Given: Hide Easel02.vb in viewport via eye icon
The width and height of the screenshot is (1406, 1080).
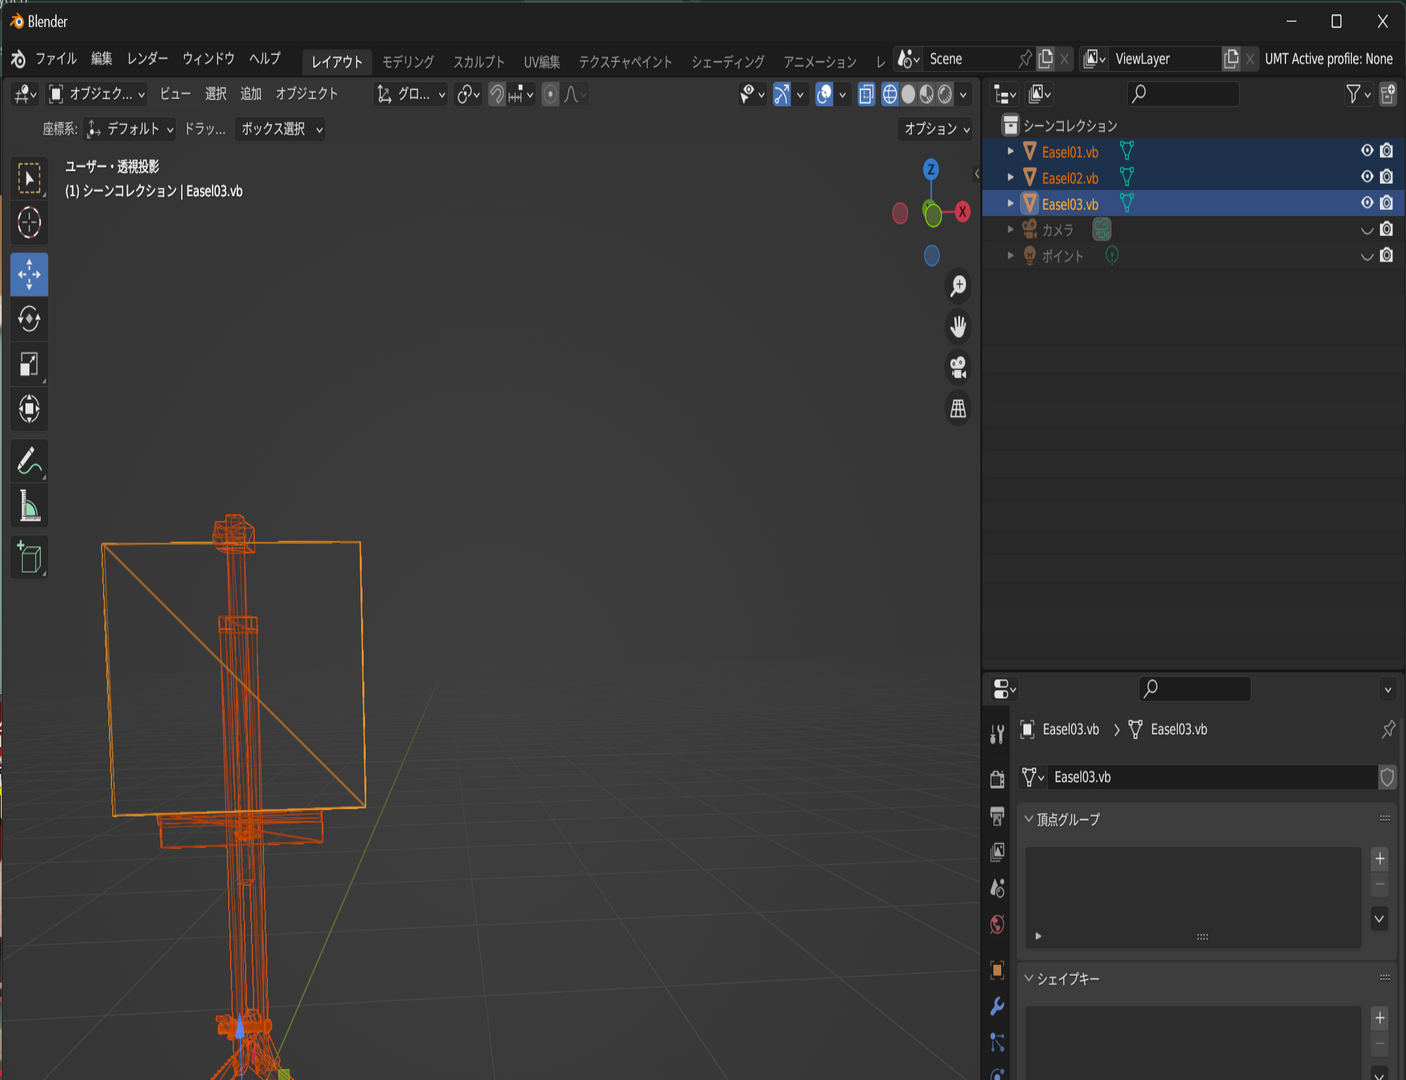Looking at the screenshot, I should [1367, 177].
